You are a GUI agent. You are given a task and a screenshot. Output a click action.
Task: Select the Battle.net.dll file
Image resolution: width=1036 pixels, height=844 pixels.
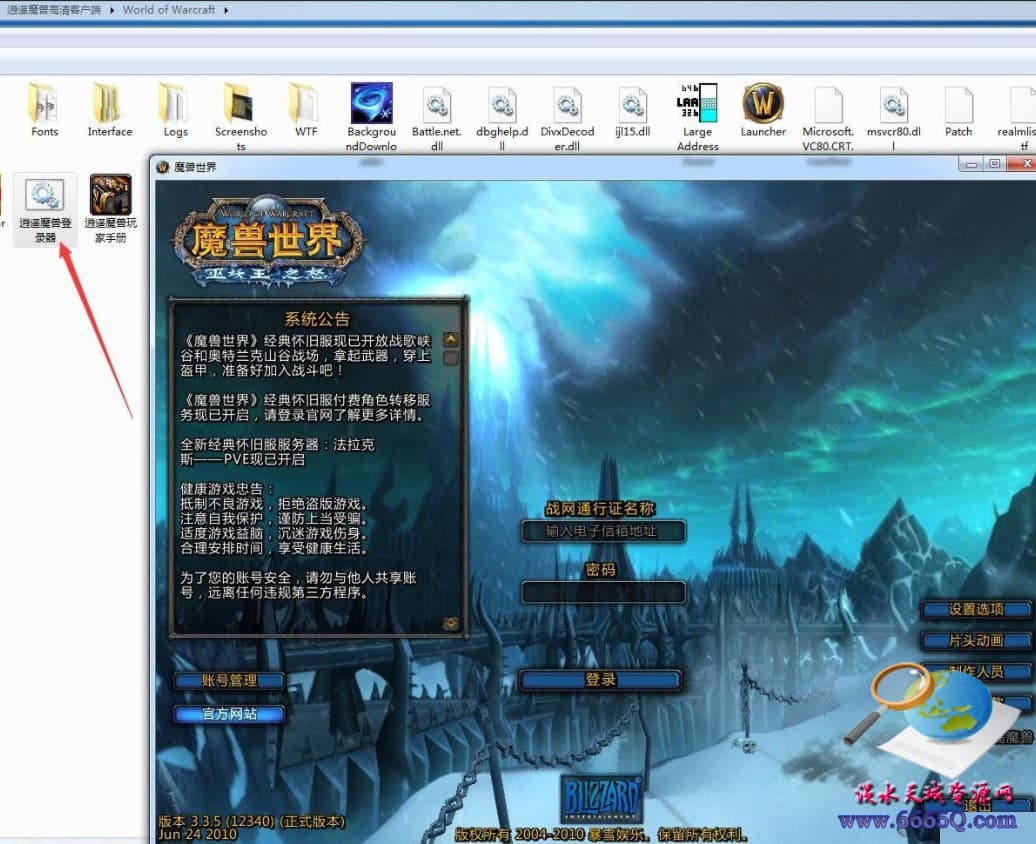(x=437, y=116)
